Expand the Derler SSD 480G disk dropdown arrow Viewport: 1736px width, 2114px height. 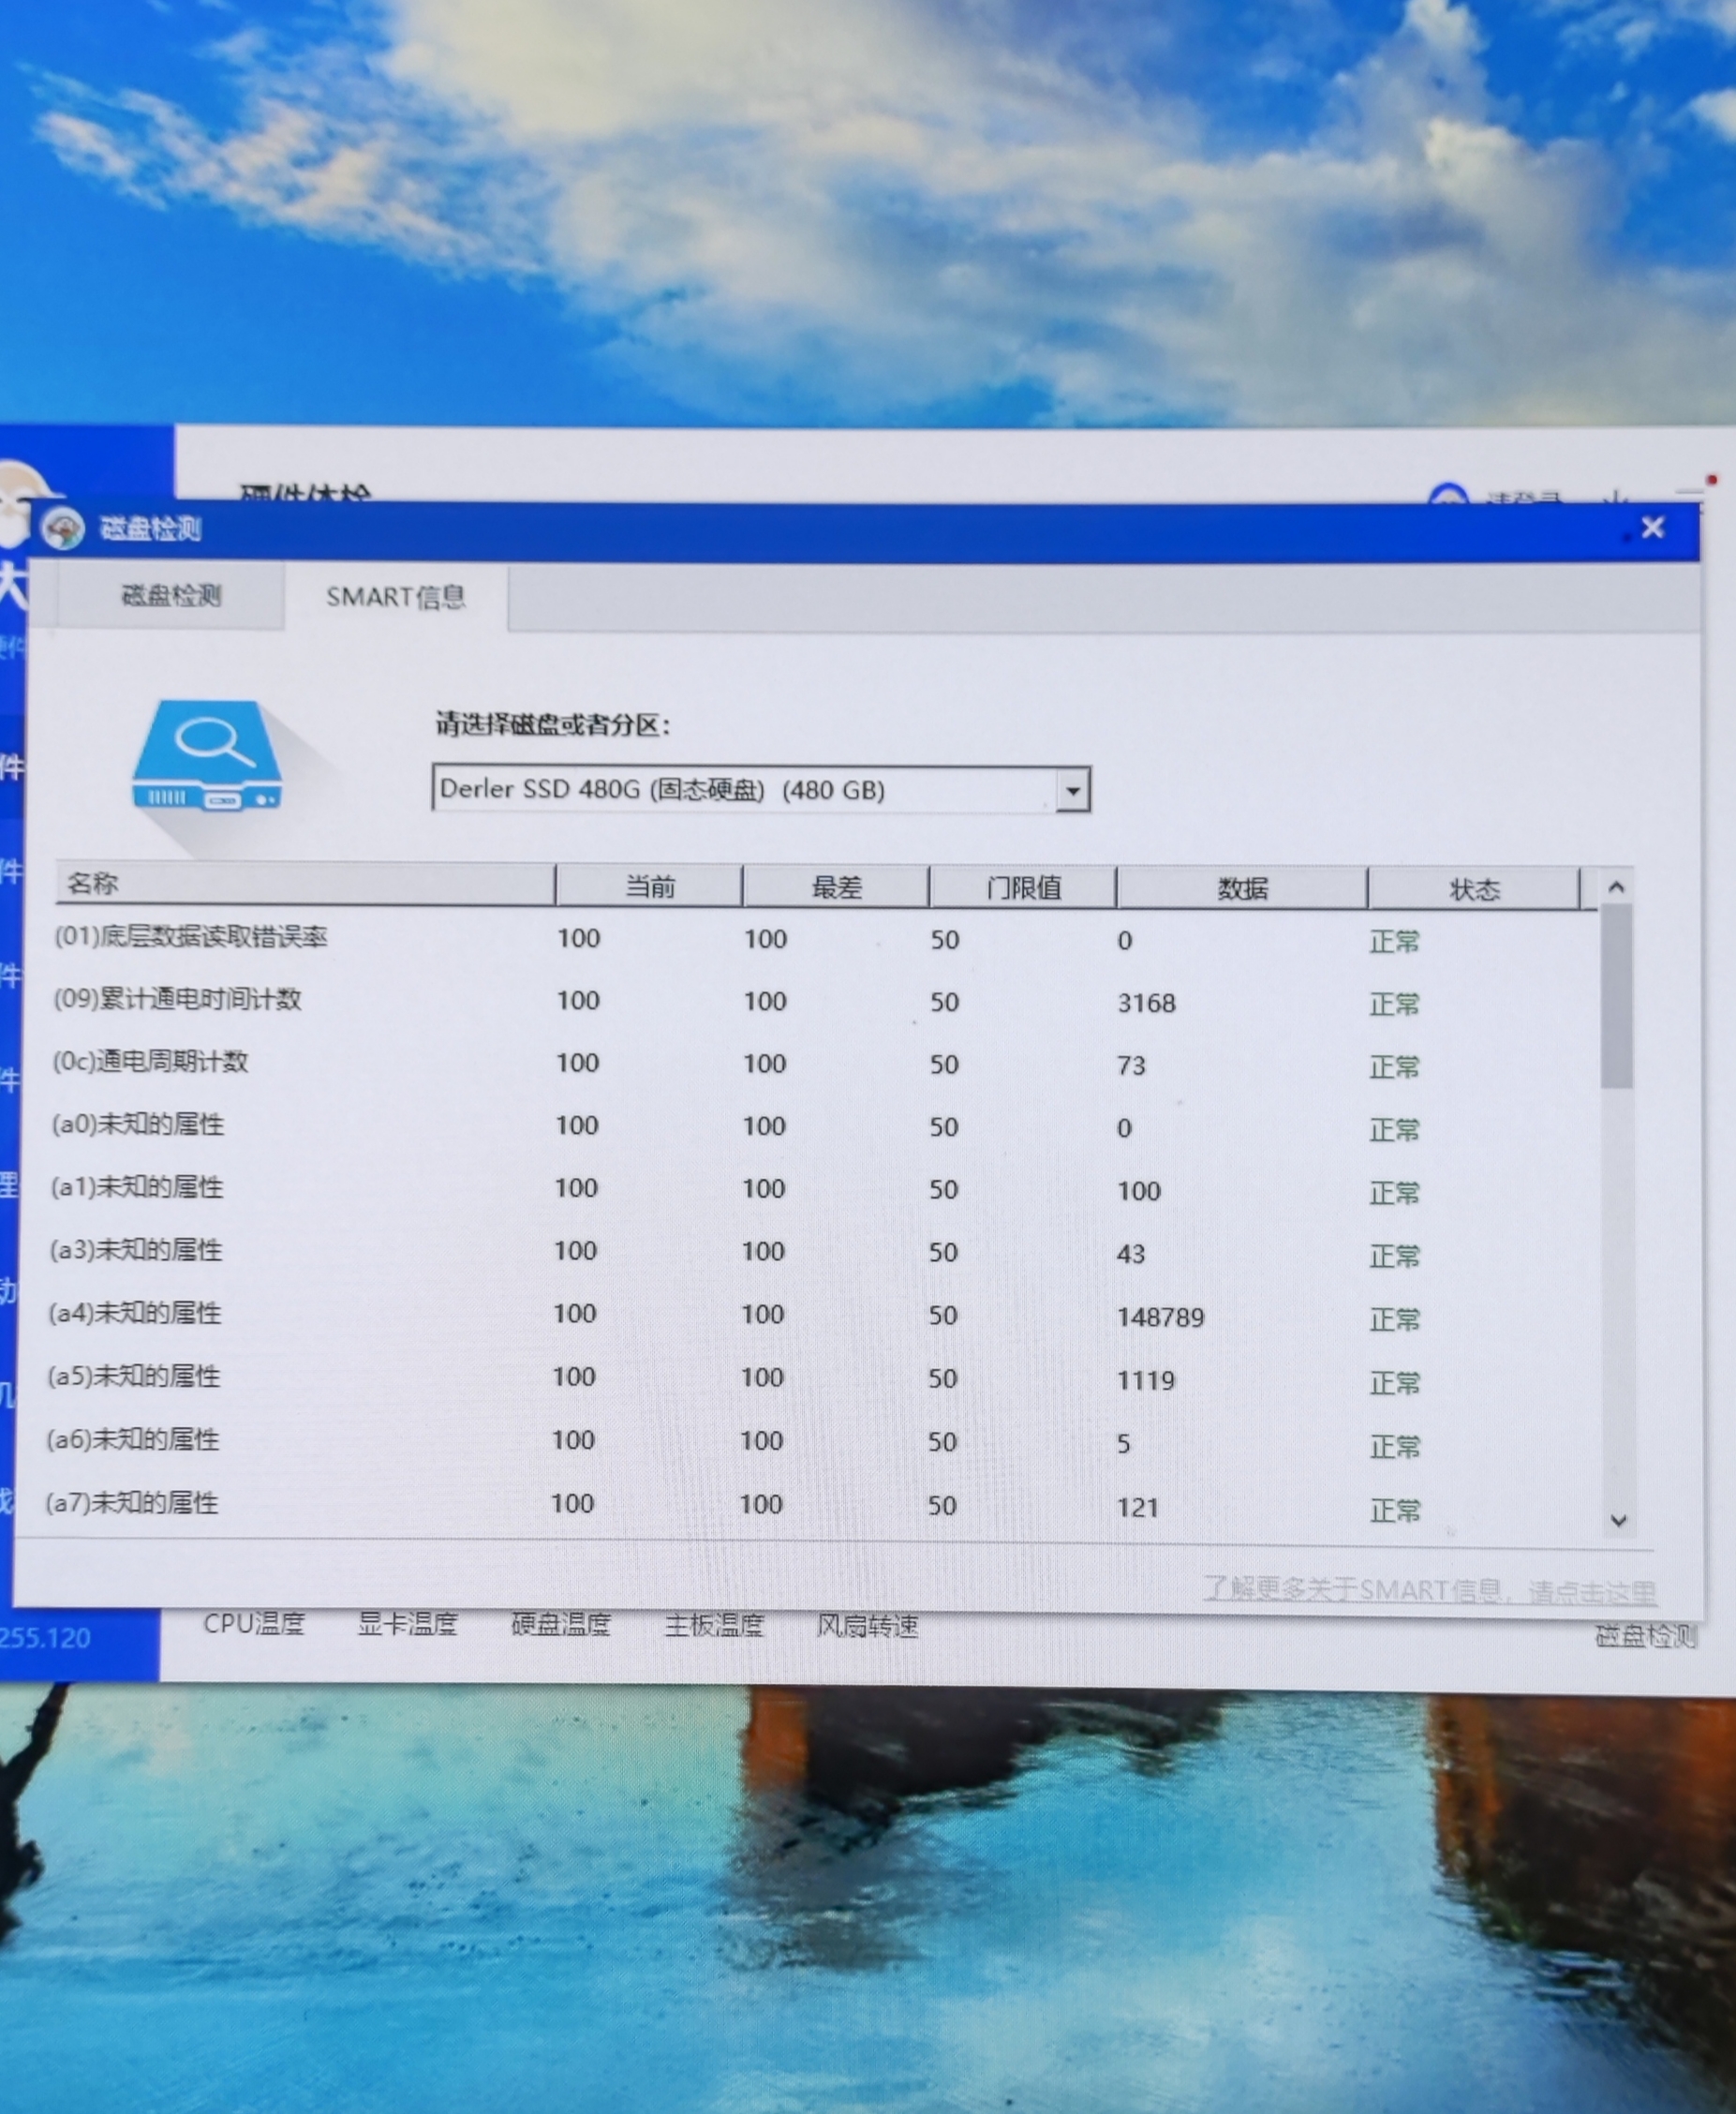coord(1072,791)
